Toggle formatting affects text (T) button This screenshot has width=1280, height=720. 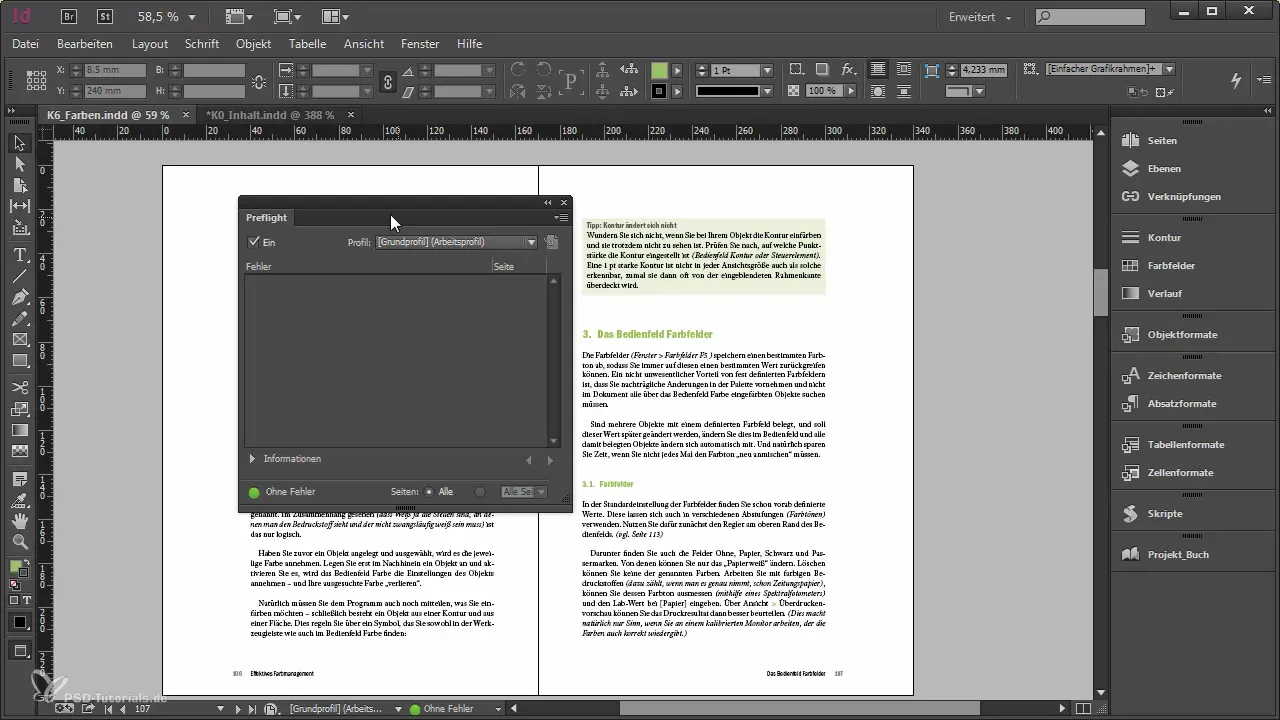27,600
